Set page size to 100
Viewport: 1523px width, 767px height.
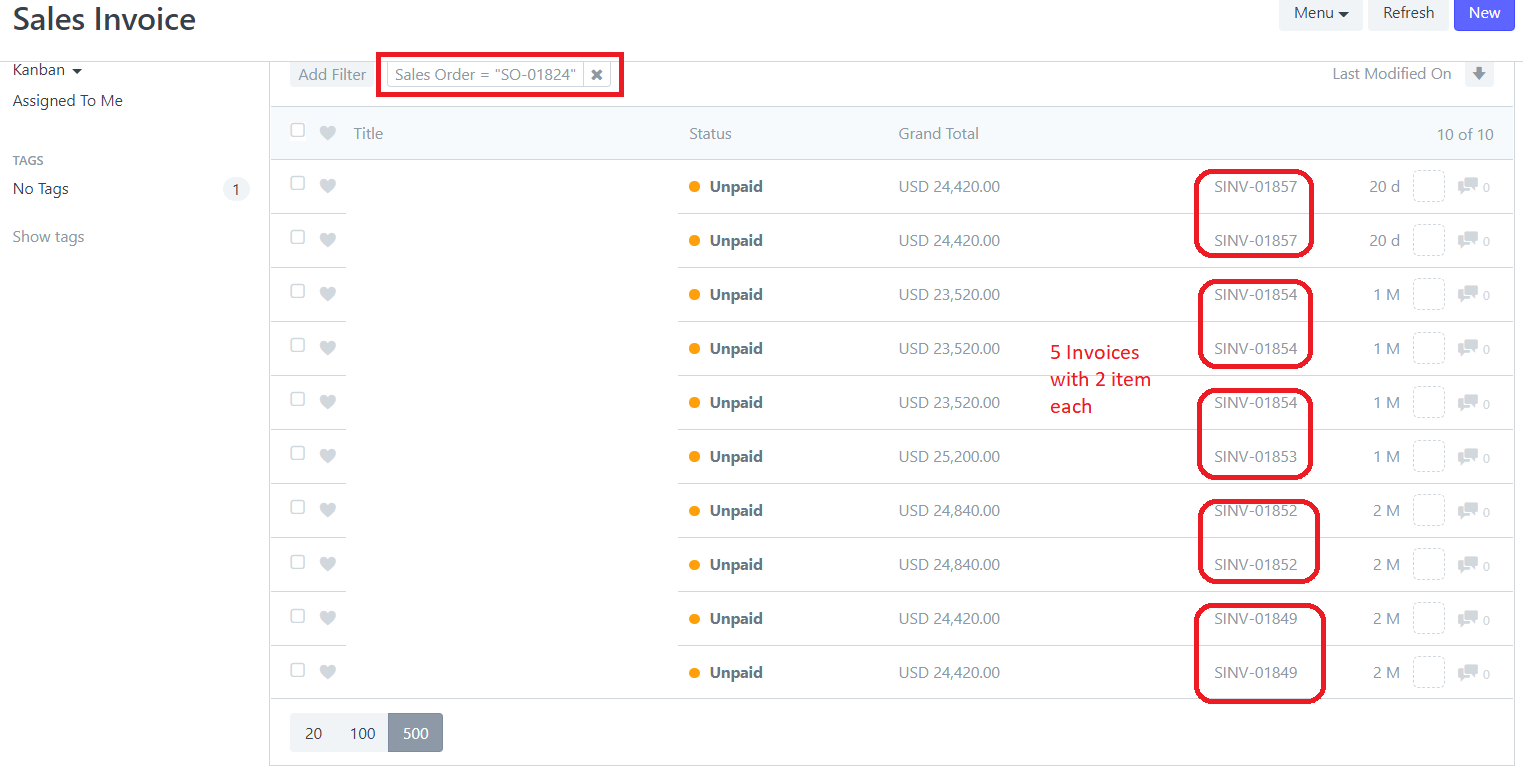click(x=362, y=733)
